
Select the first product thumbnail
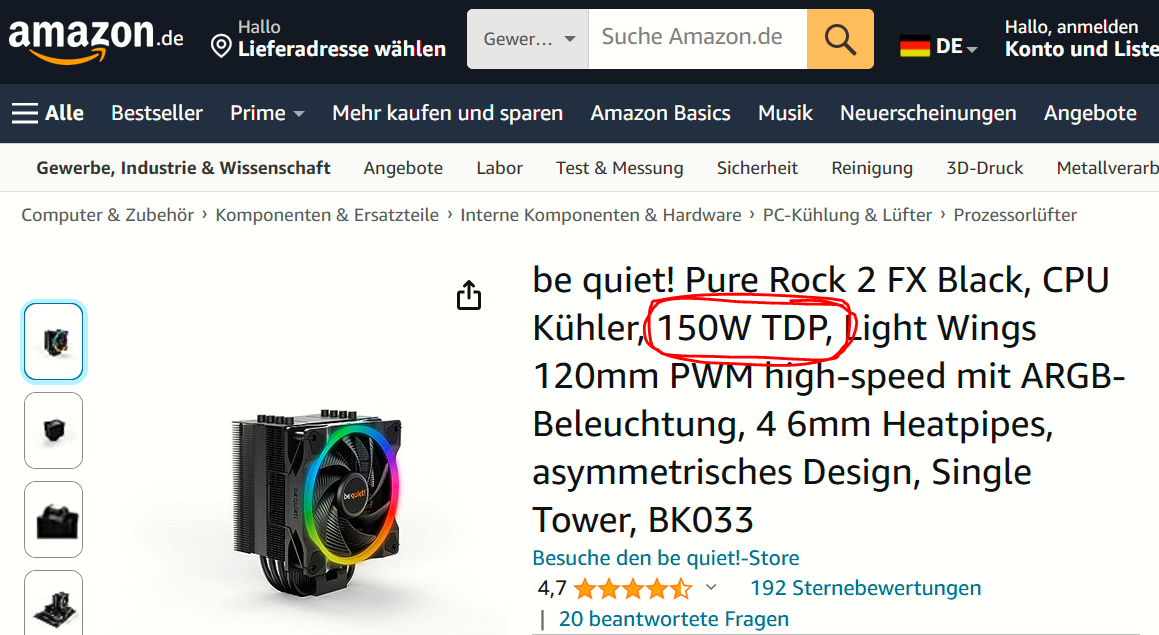53,342
